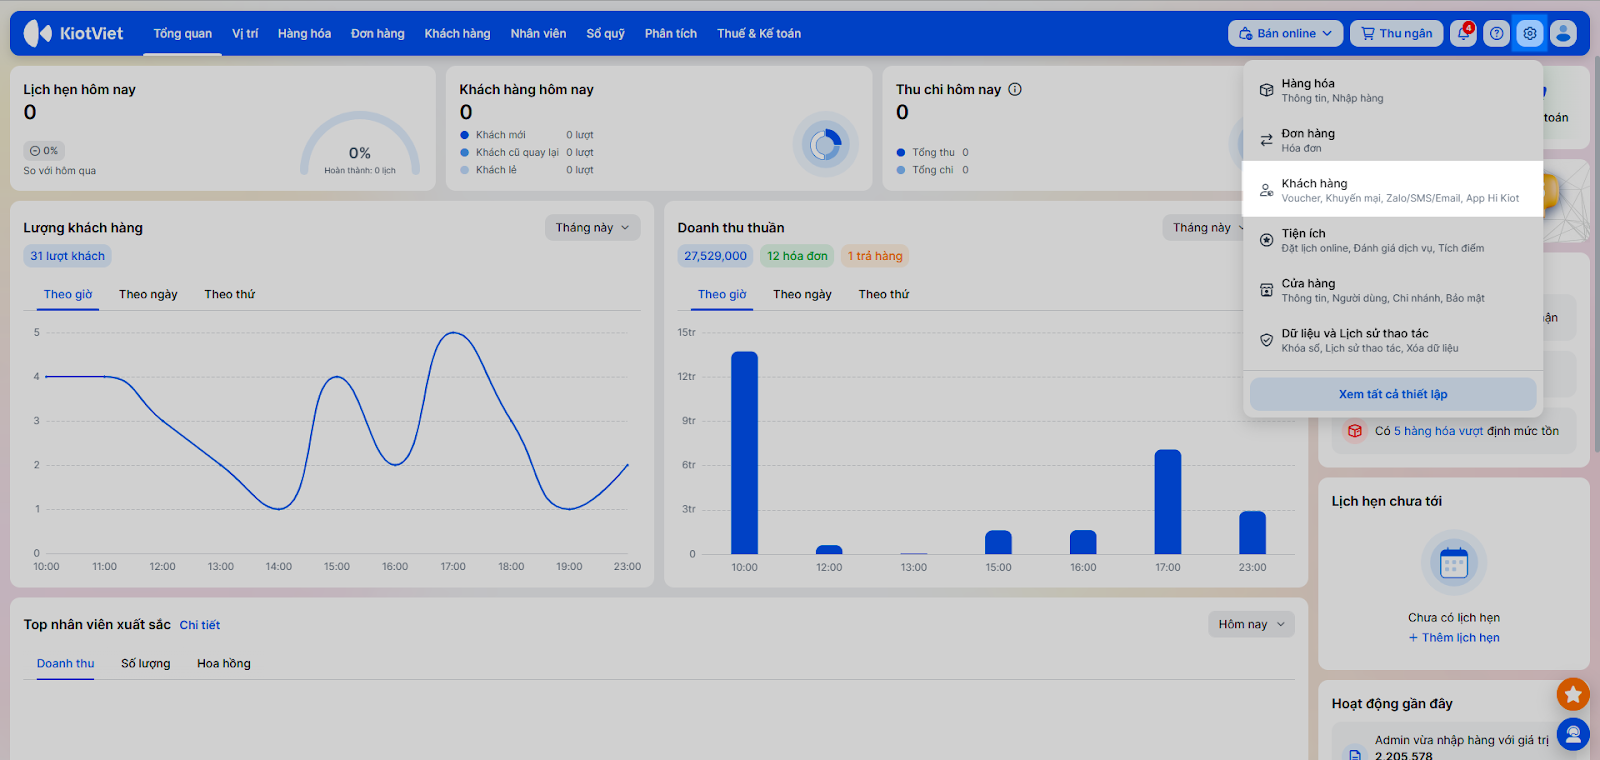Click the 27,529,000 revenue badge
Viewport: 1600px width, 760px height.
point(715,256)
